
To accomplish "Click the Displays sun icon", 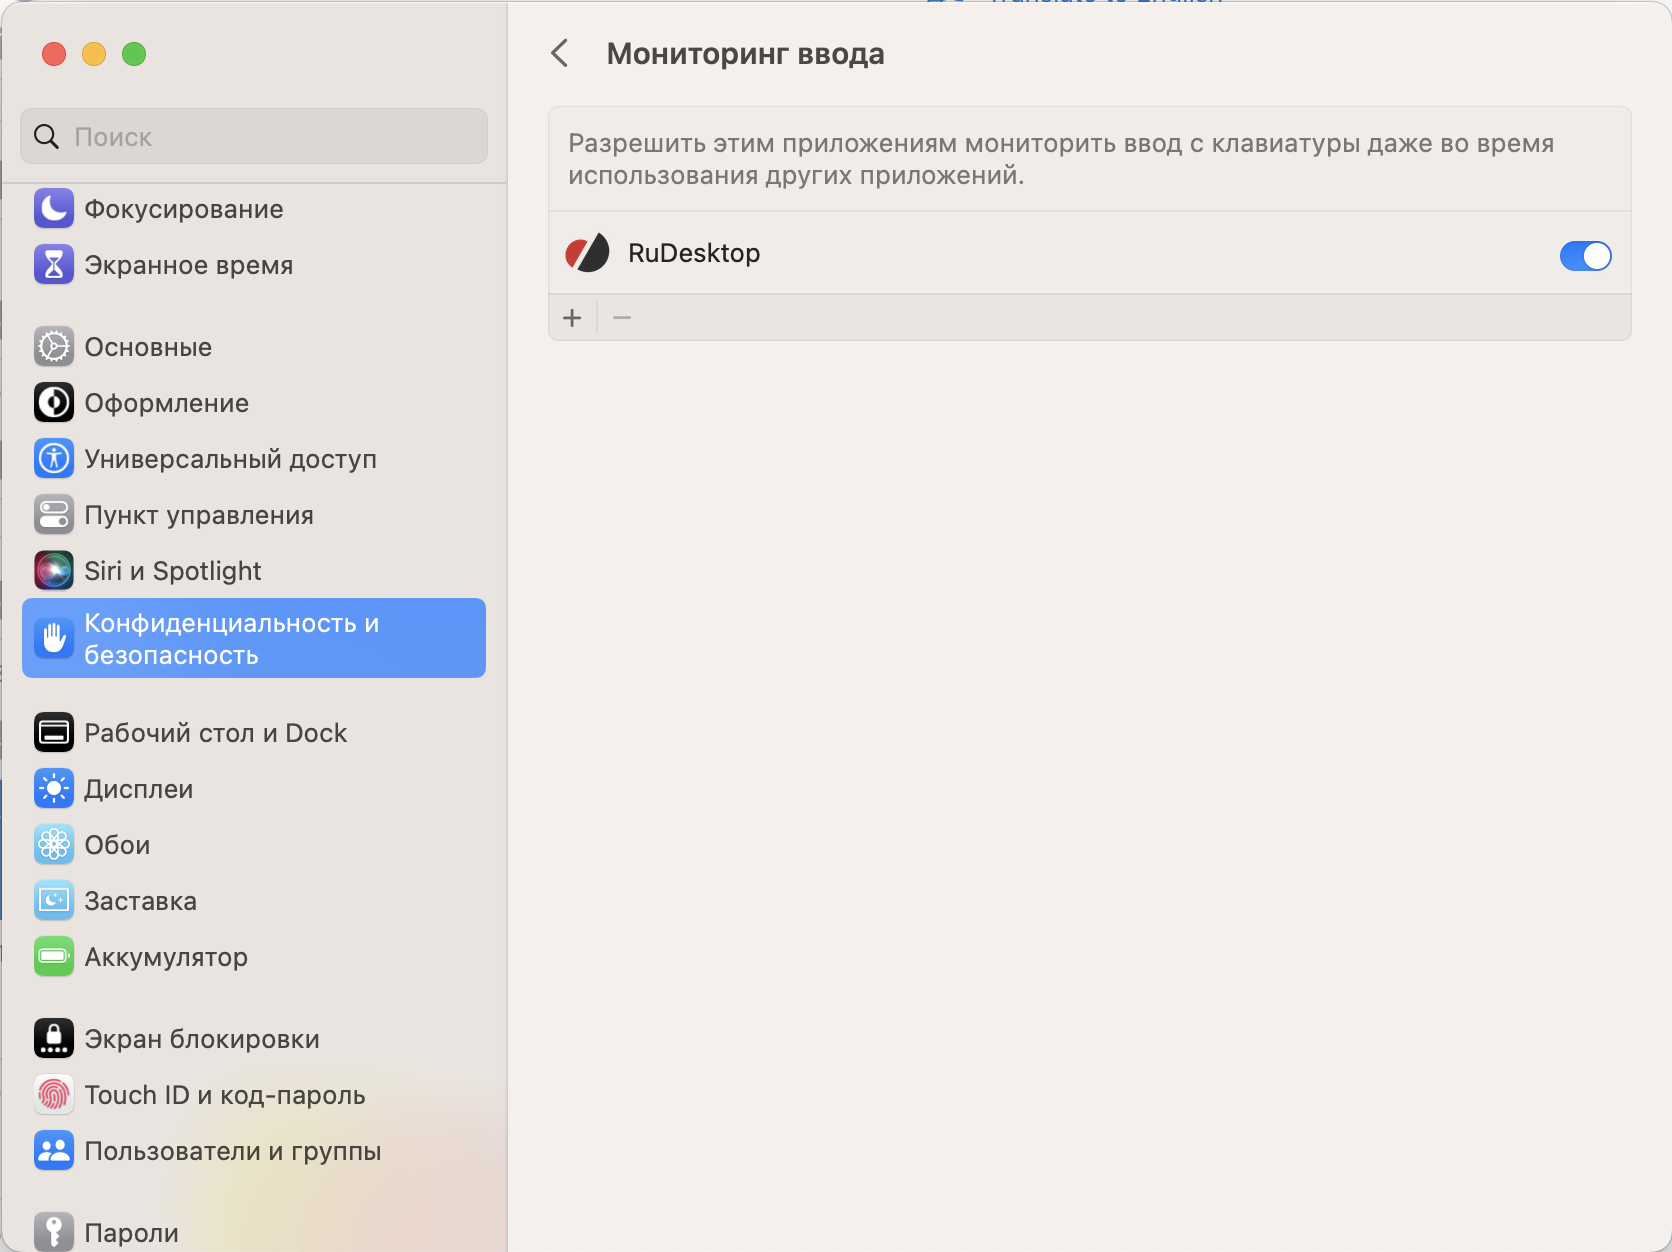I will tap(54, 789).
